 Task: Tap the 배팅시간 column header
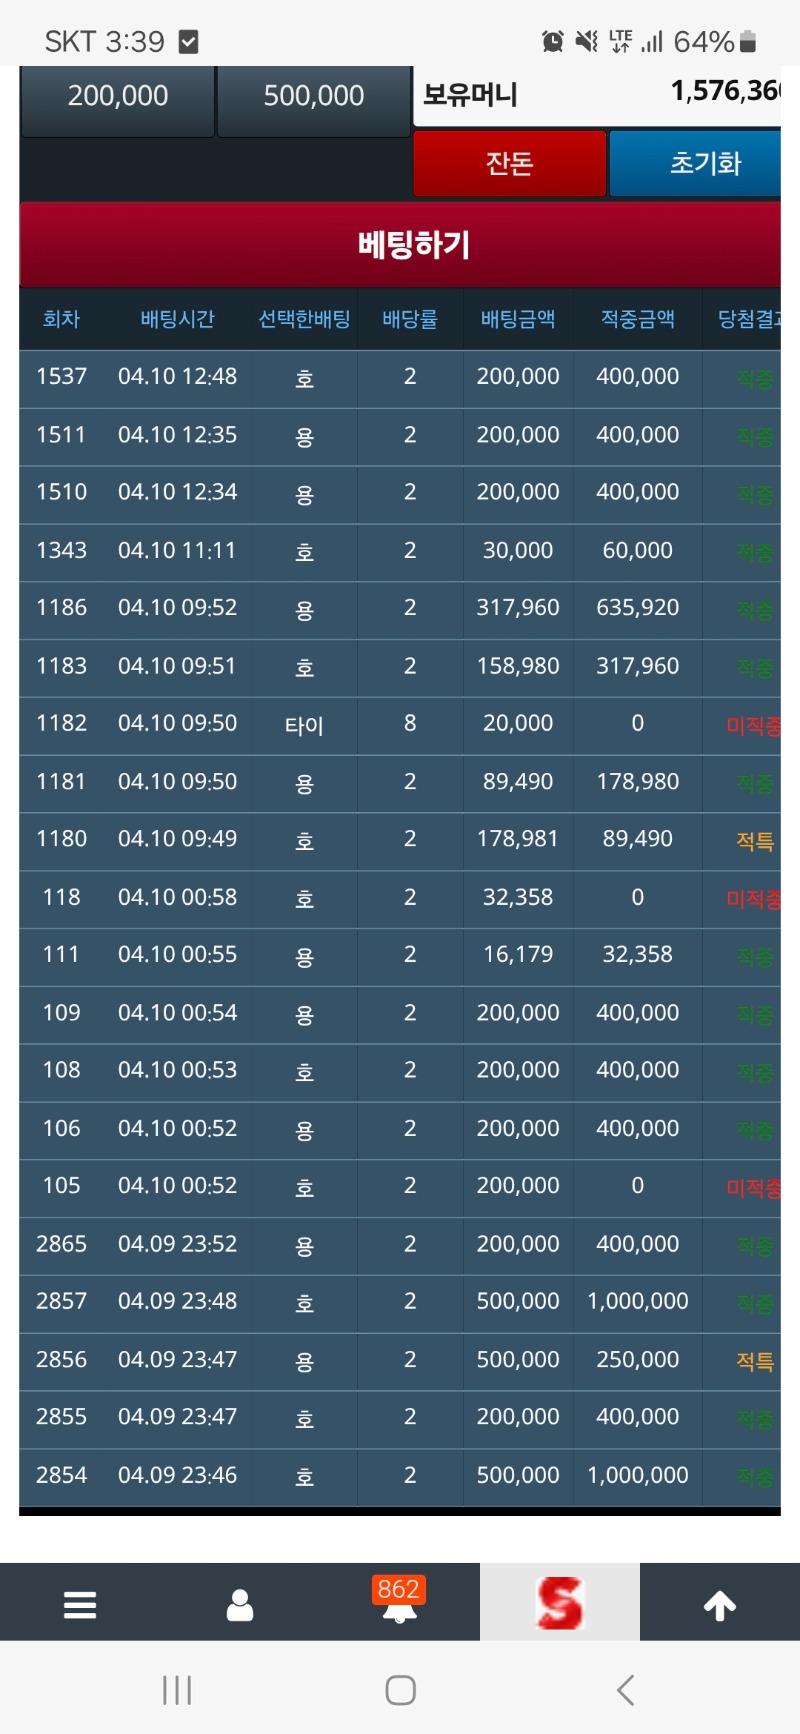[x=177, y=319]
